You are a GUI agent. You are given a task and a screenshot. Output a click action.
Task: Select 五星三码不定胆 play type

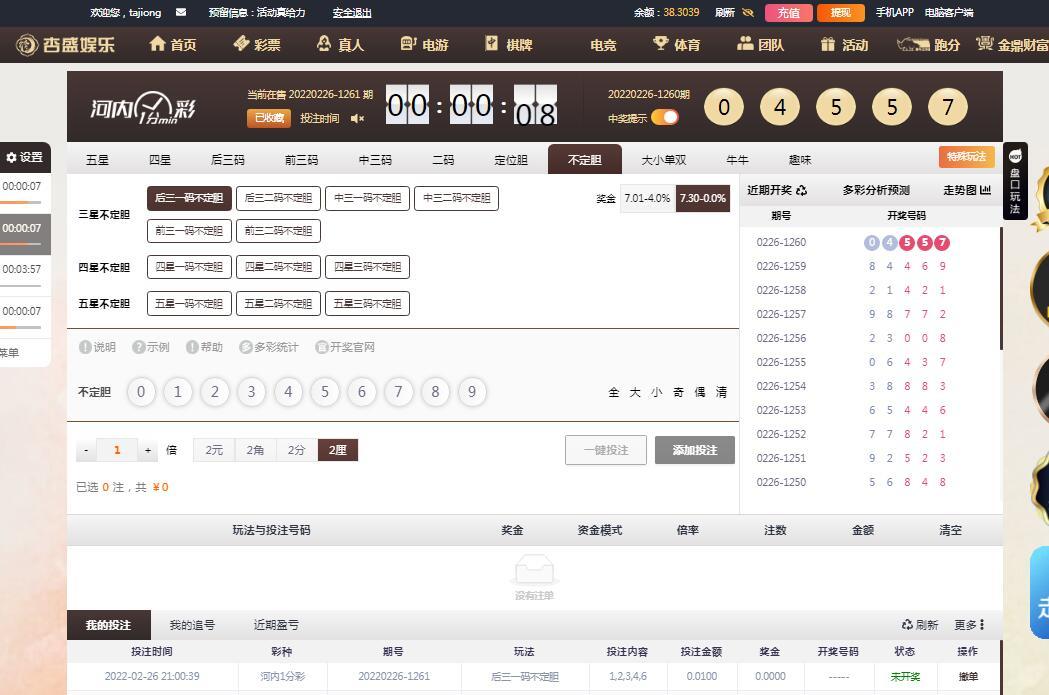point(367,303)
